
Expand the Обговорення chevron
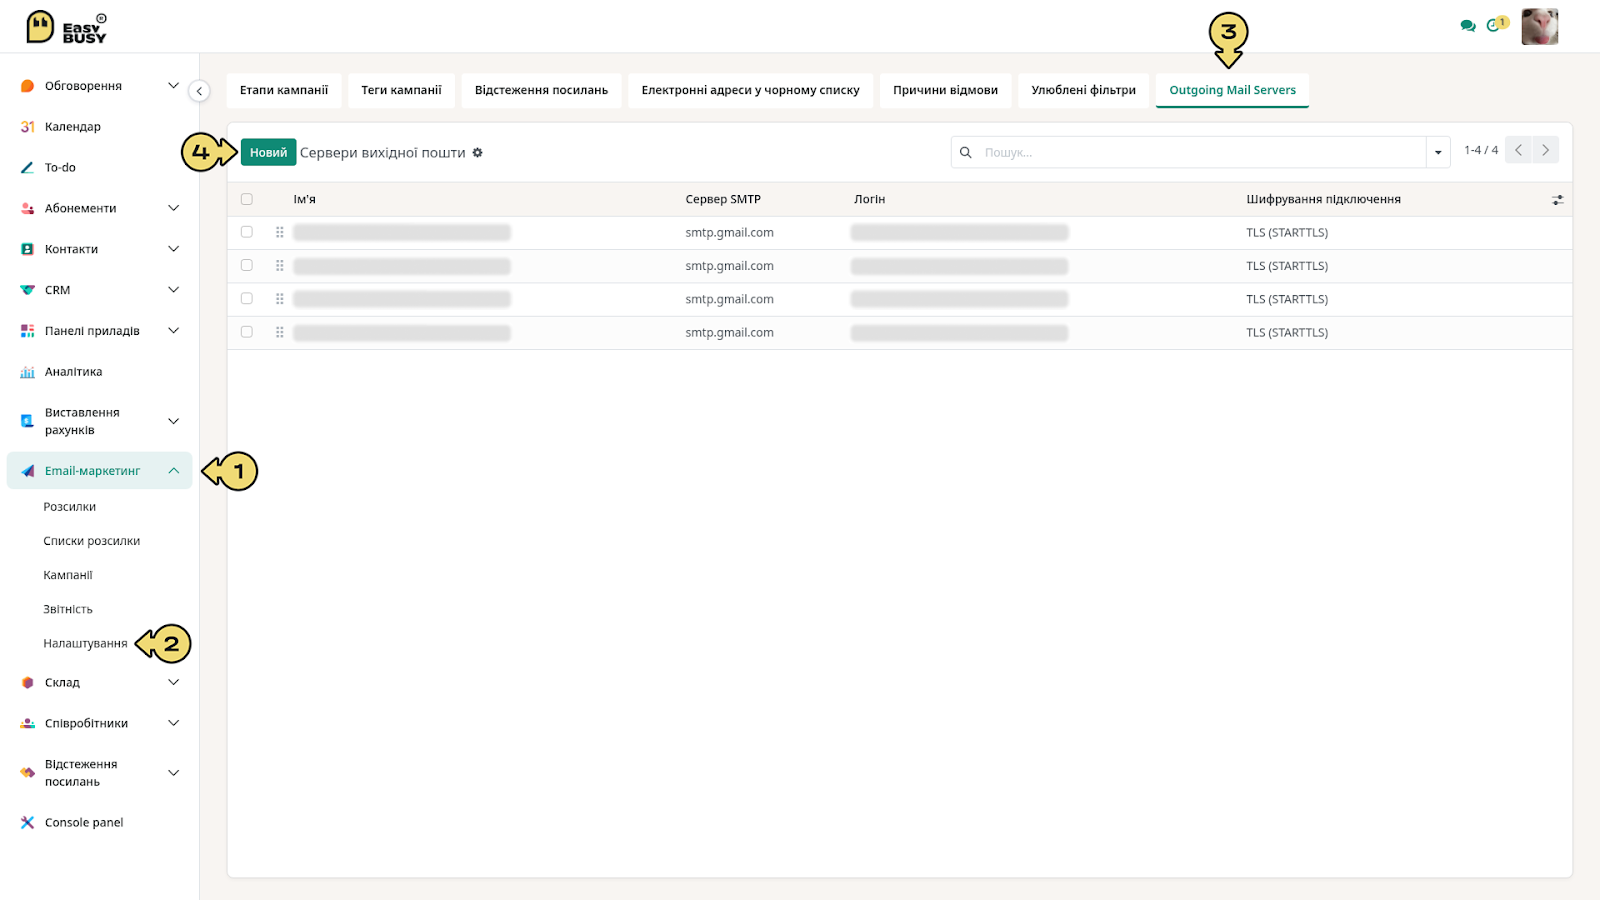pyautogui.click(x=174, y=86)
